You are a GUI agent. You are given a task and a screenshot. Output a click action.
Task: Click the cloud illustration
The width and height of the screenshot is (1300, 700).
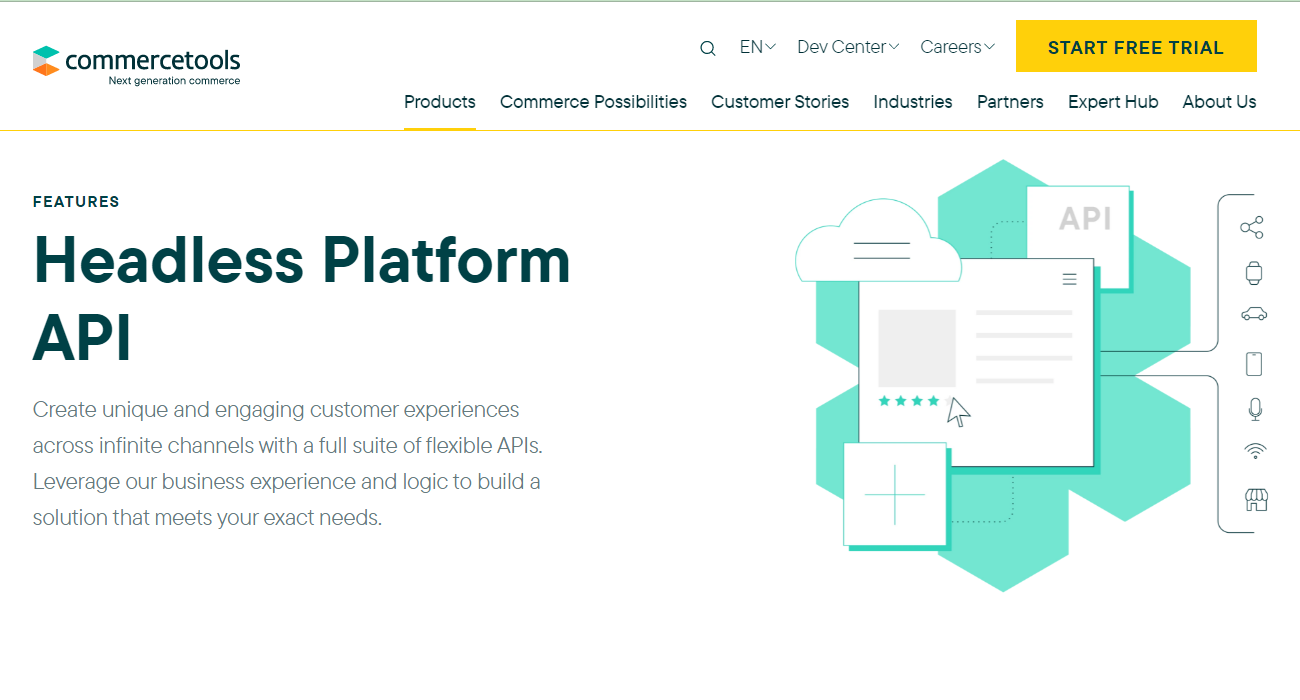point(877,241)
